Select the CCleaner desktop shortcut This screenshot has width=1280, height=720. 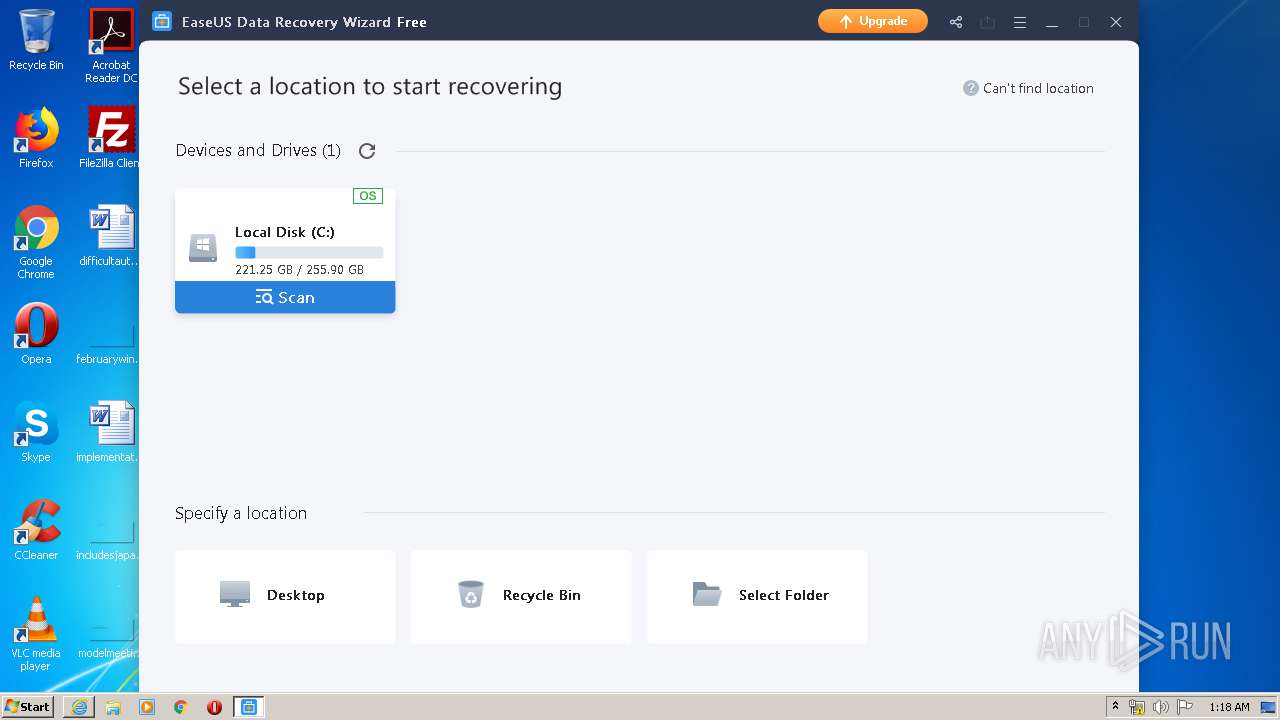36,530
